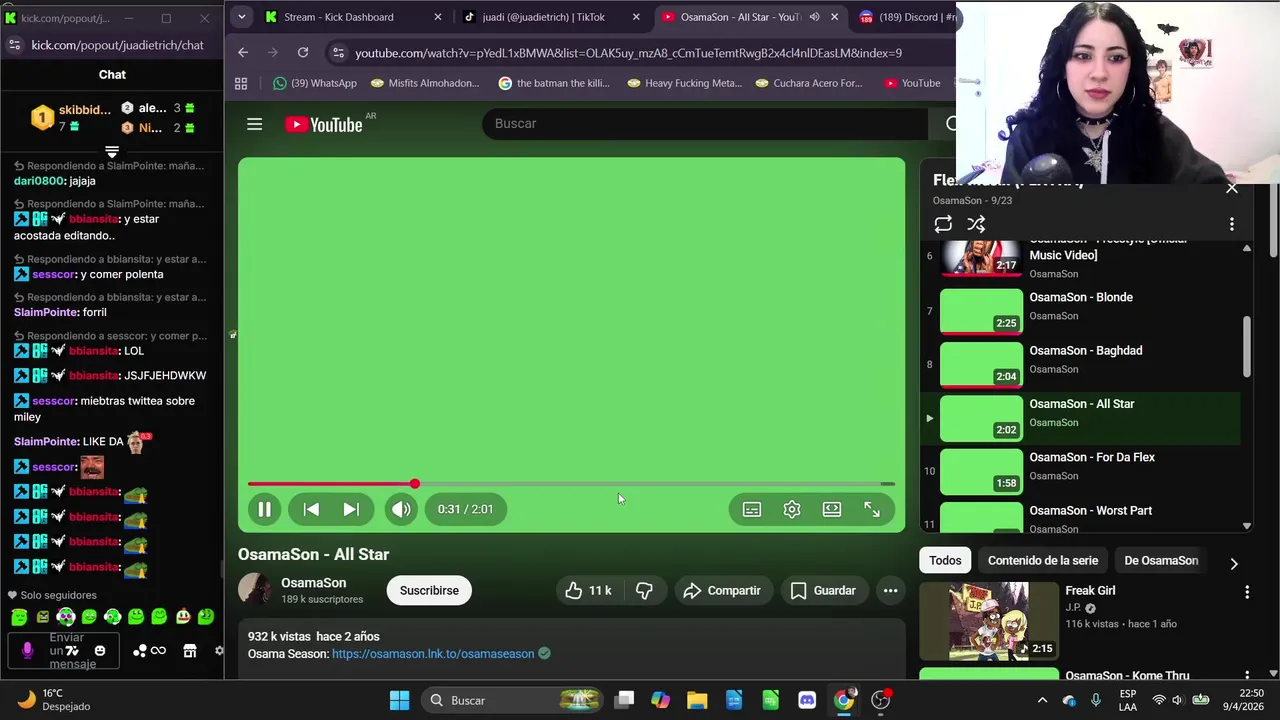The height and width of the screenshot is (720, 1280).
Task: Select the Contenido de la serie chip
Action: coord(1043,560)
